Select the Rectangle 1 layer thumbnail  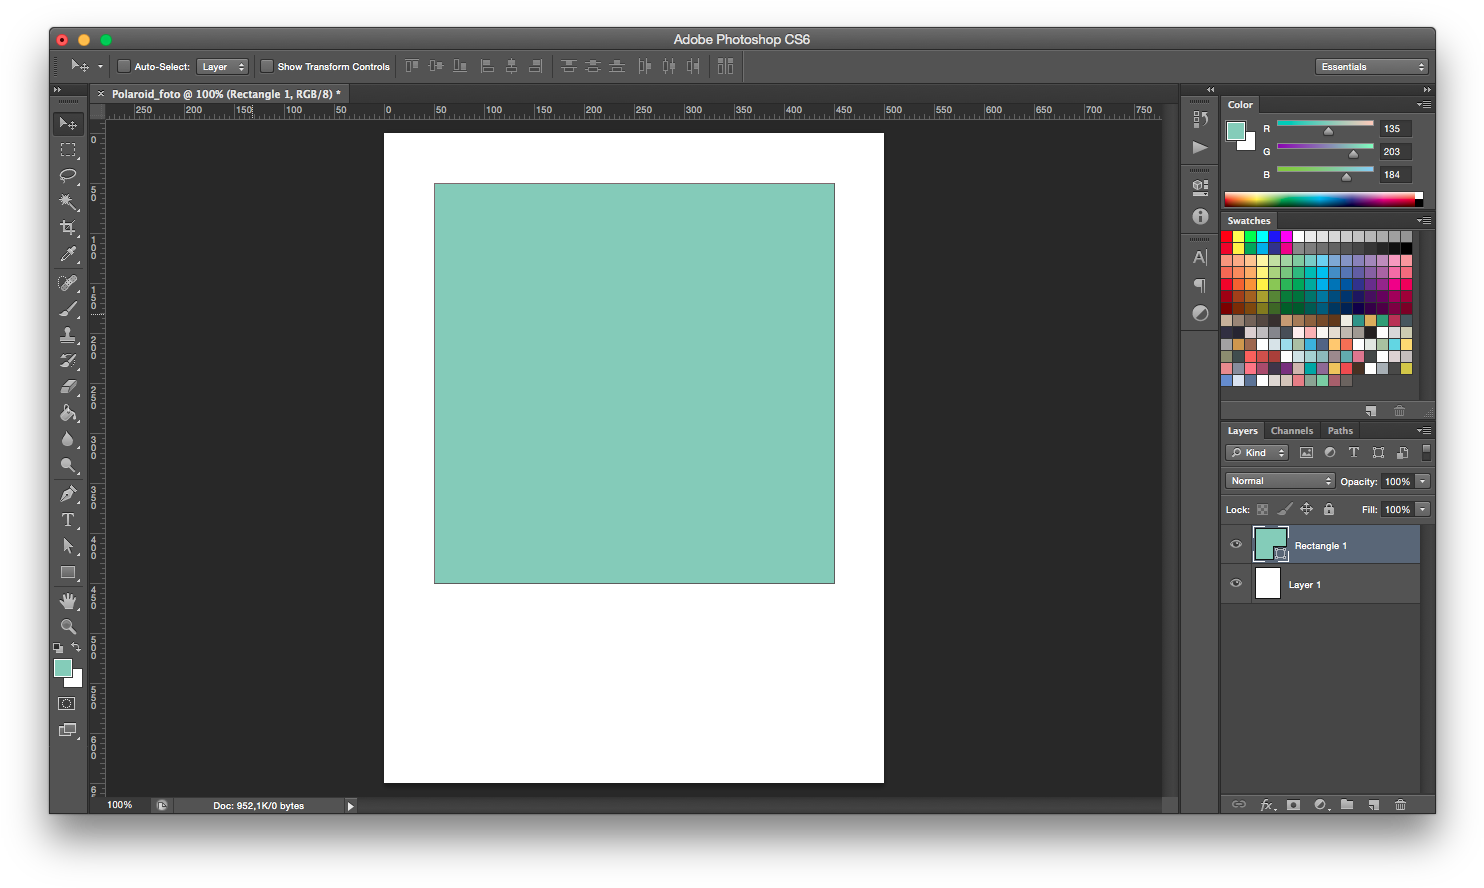1270,545
